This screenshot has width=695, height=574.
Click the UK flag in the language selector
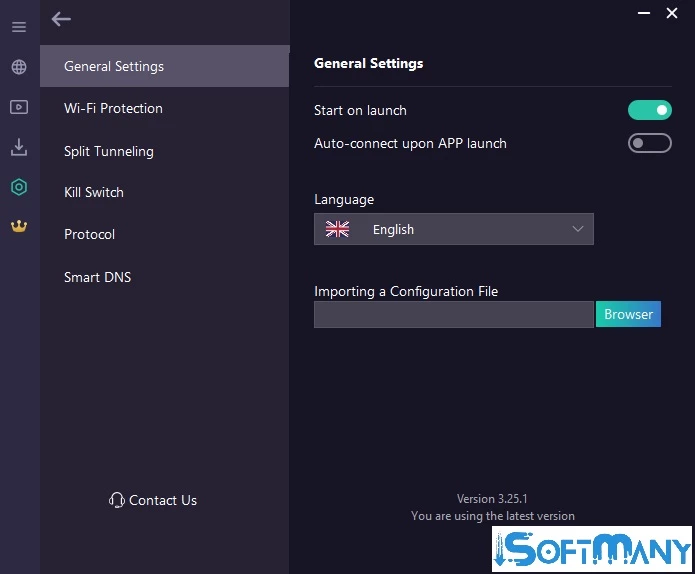(x=338, y=229)
